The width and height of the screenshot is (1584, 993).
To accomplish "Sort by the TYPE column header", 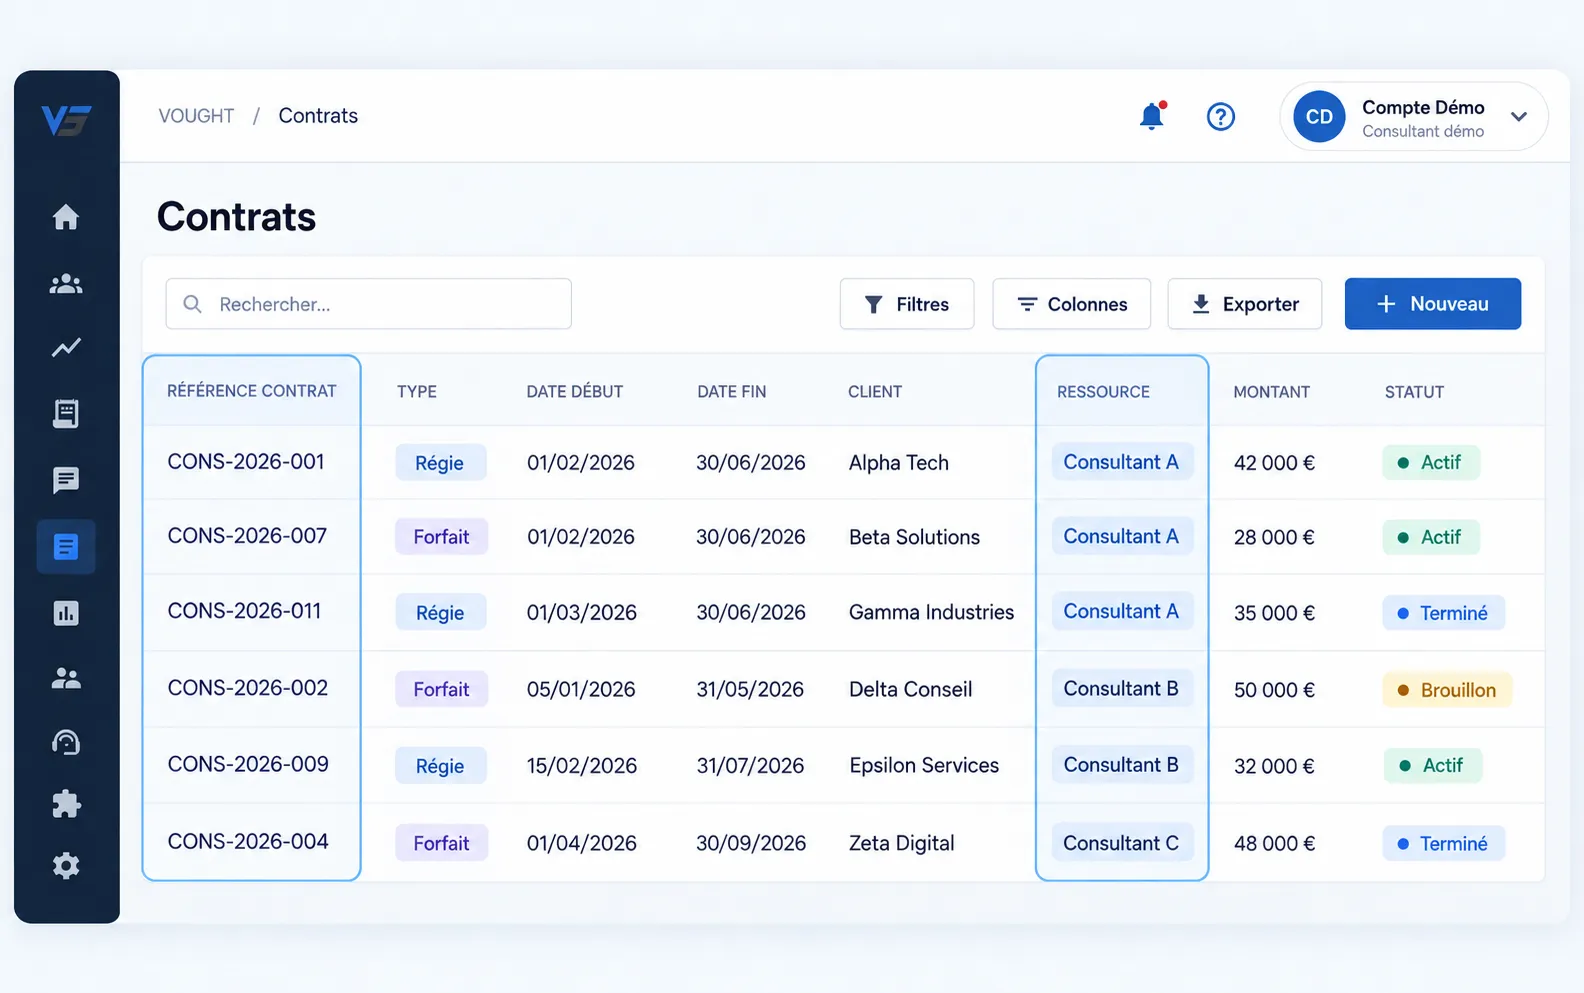I will [417, 392].
